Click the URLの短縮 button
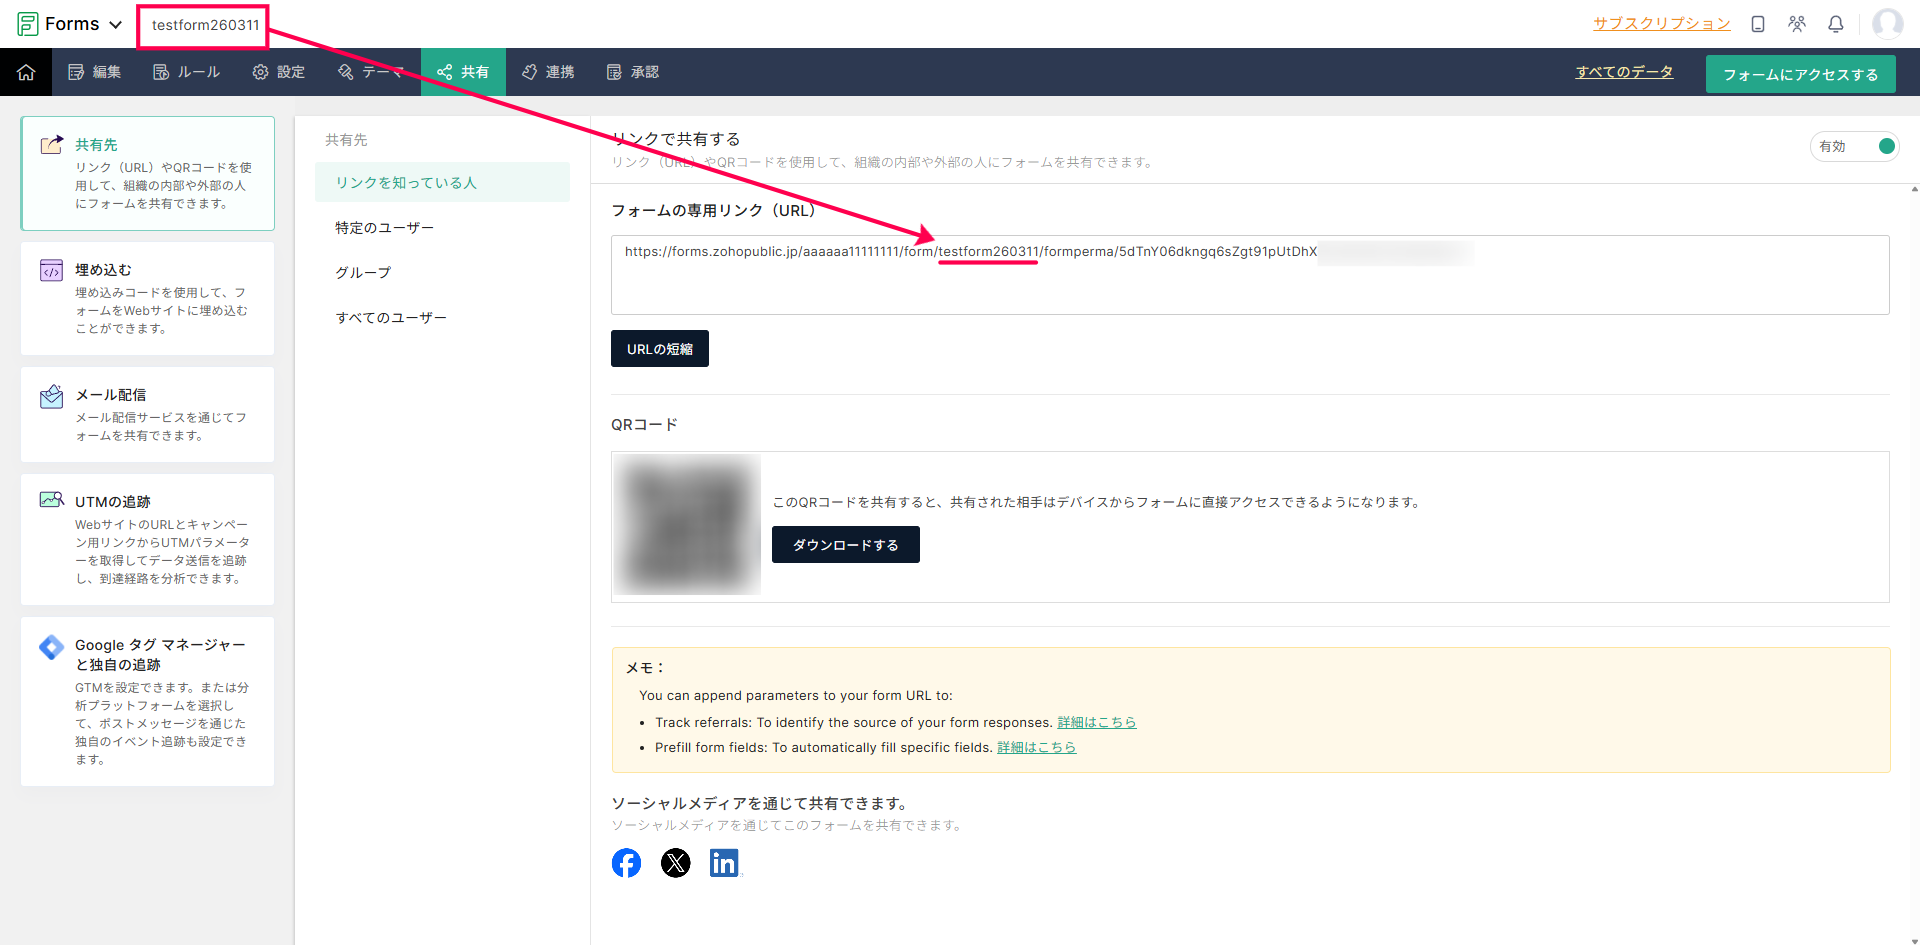Viewport: 1920px width, 945px height. point(659,349)
